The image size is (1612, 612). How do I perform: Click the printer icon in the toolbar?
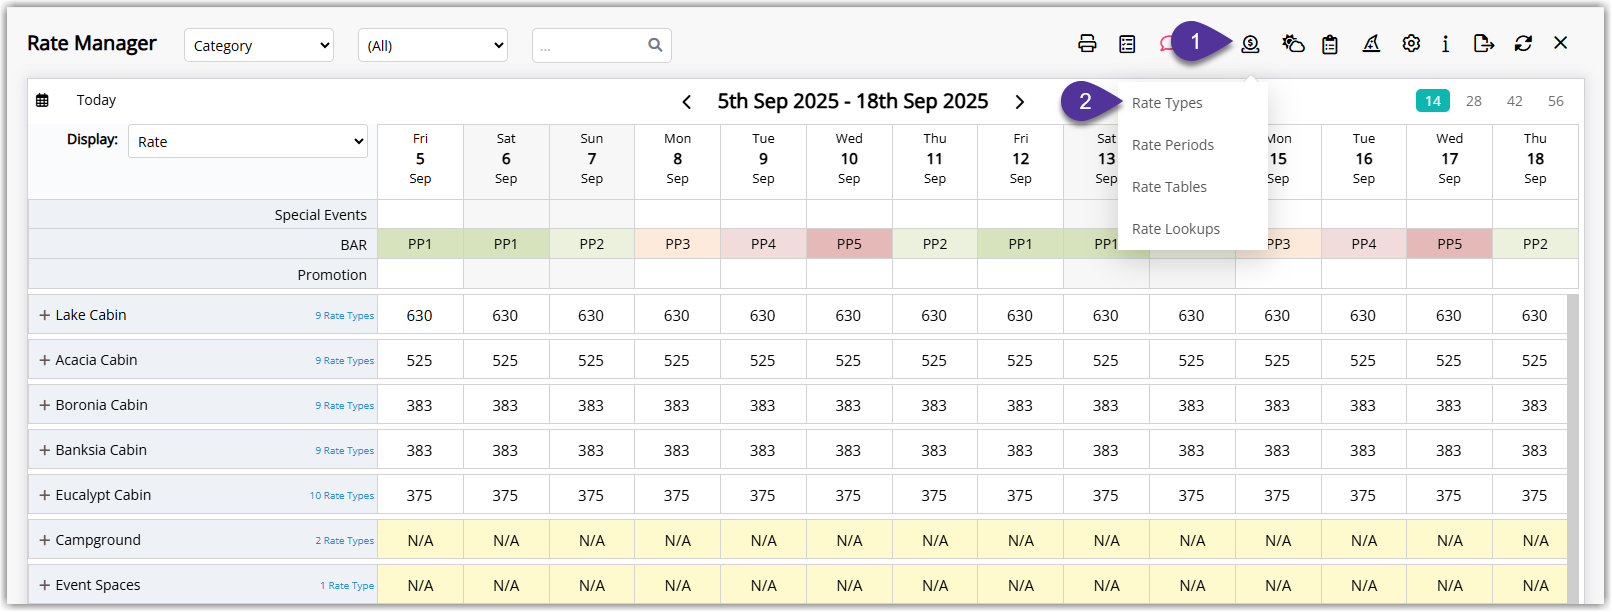1087,43
